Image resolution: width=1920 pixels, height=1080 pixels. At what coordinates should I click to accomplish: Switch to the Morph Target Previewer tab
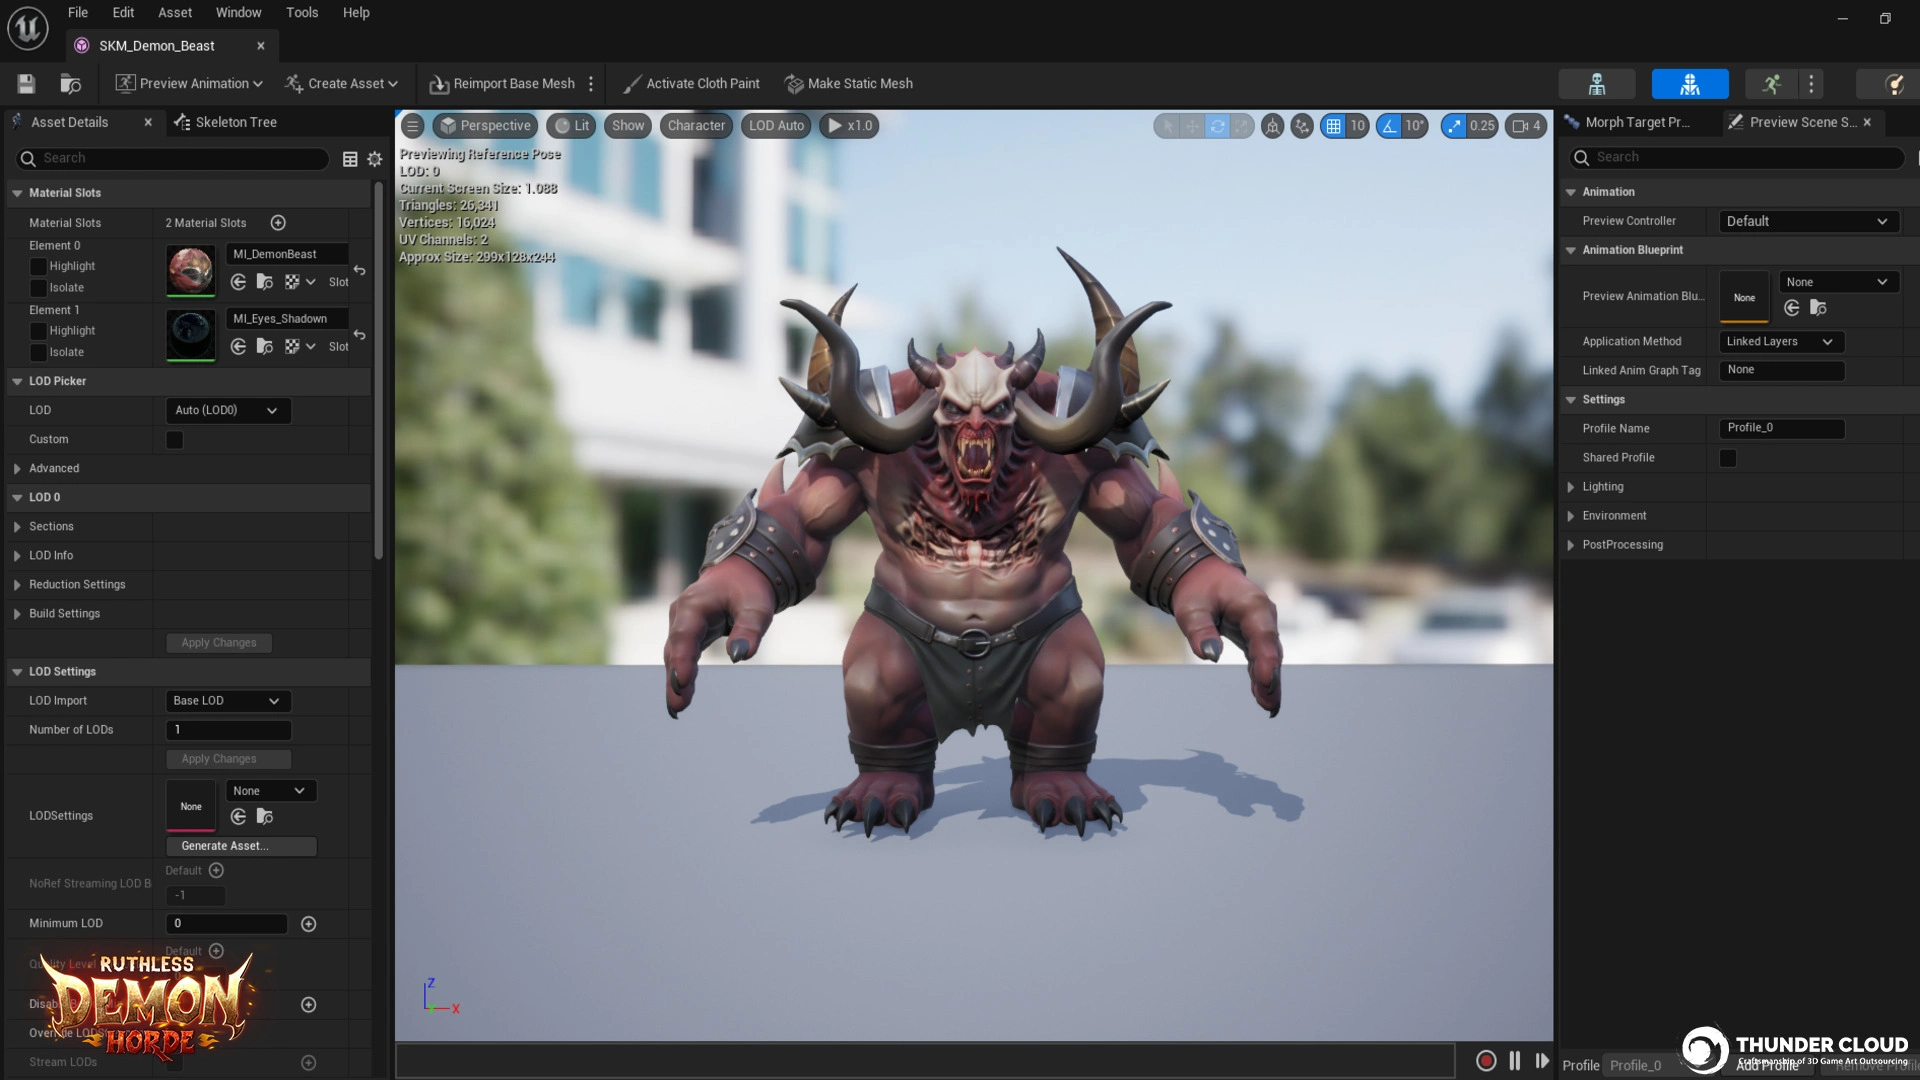point(1629,122)
